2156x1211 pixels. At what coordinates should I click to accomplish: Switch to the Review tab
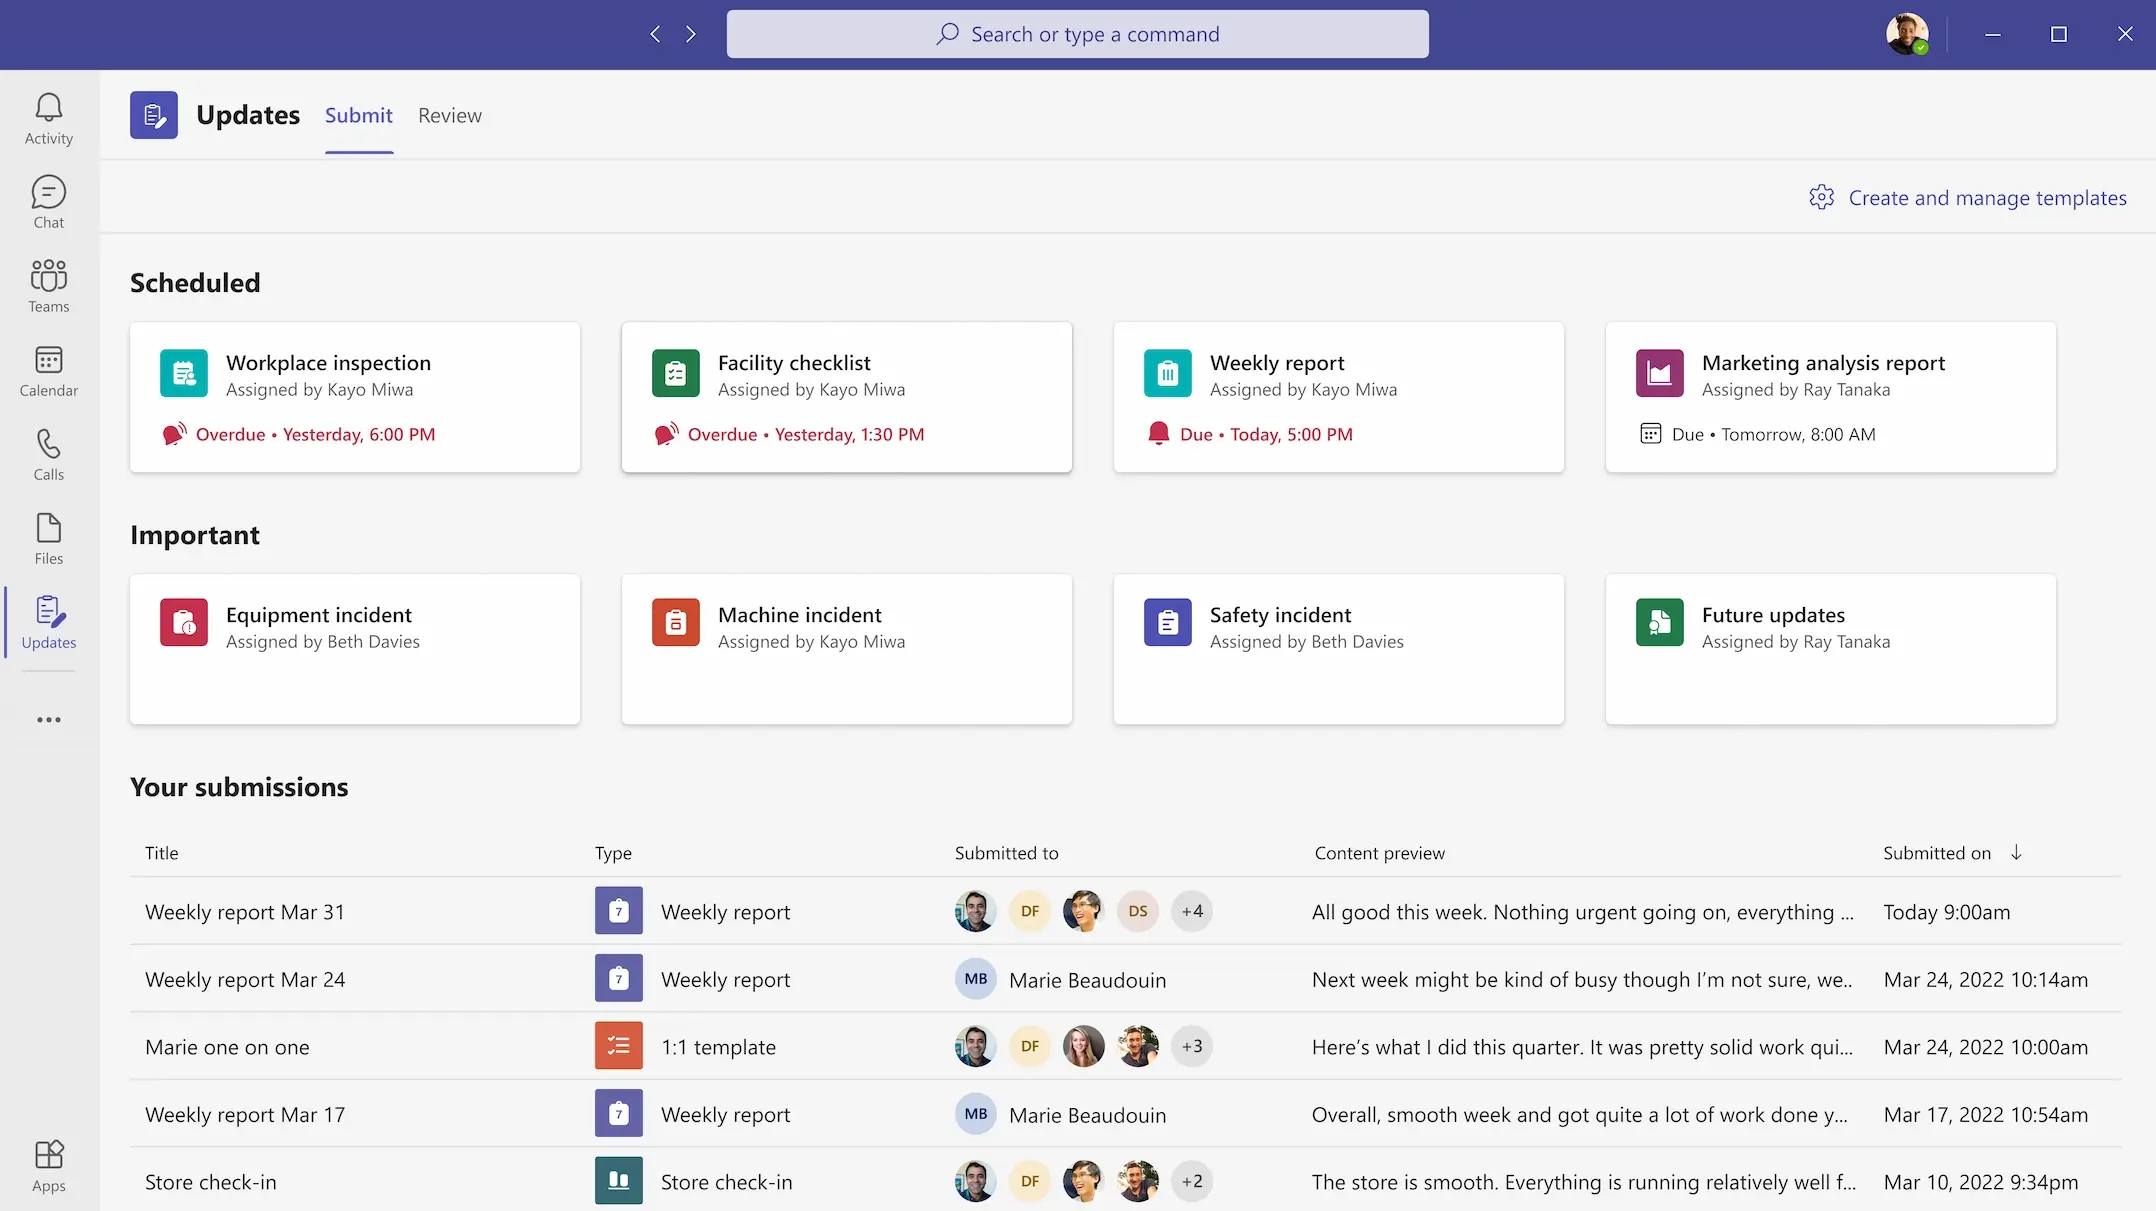(449, 115)
